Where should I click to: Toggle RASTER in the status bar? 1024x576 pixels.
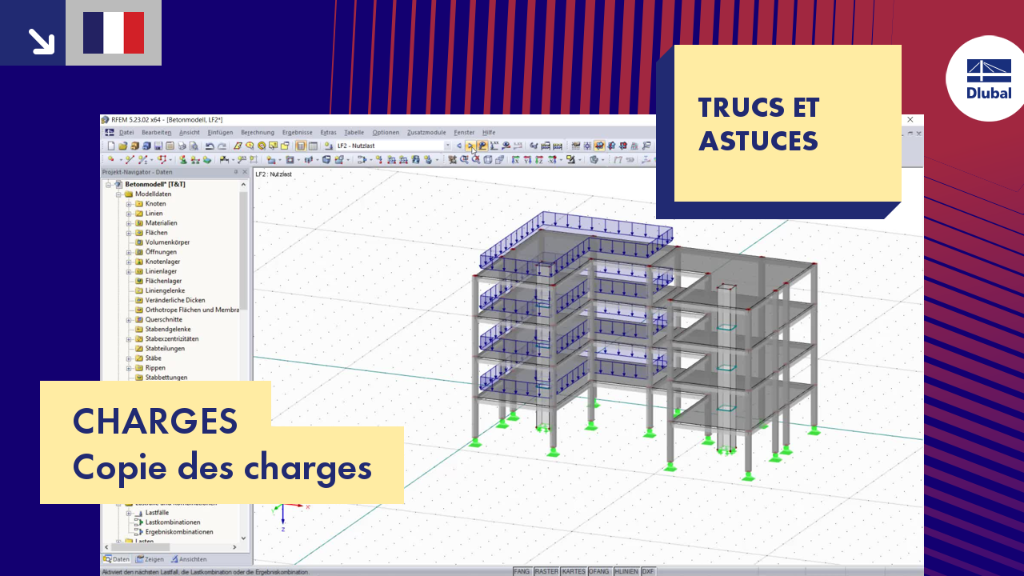point(547,571)
